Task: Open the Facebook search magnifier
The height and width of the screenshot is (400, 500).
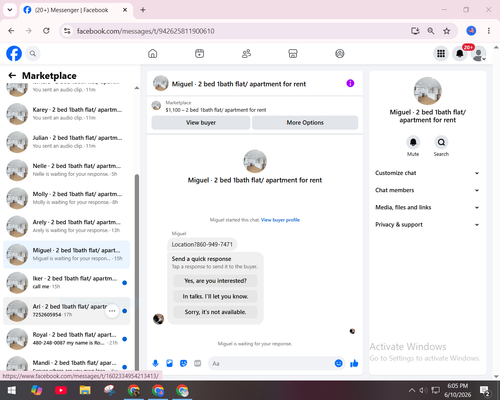Action: (x=33, y=53)
